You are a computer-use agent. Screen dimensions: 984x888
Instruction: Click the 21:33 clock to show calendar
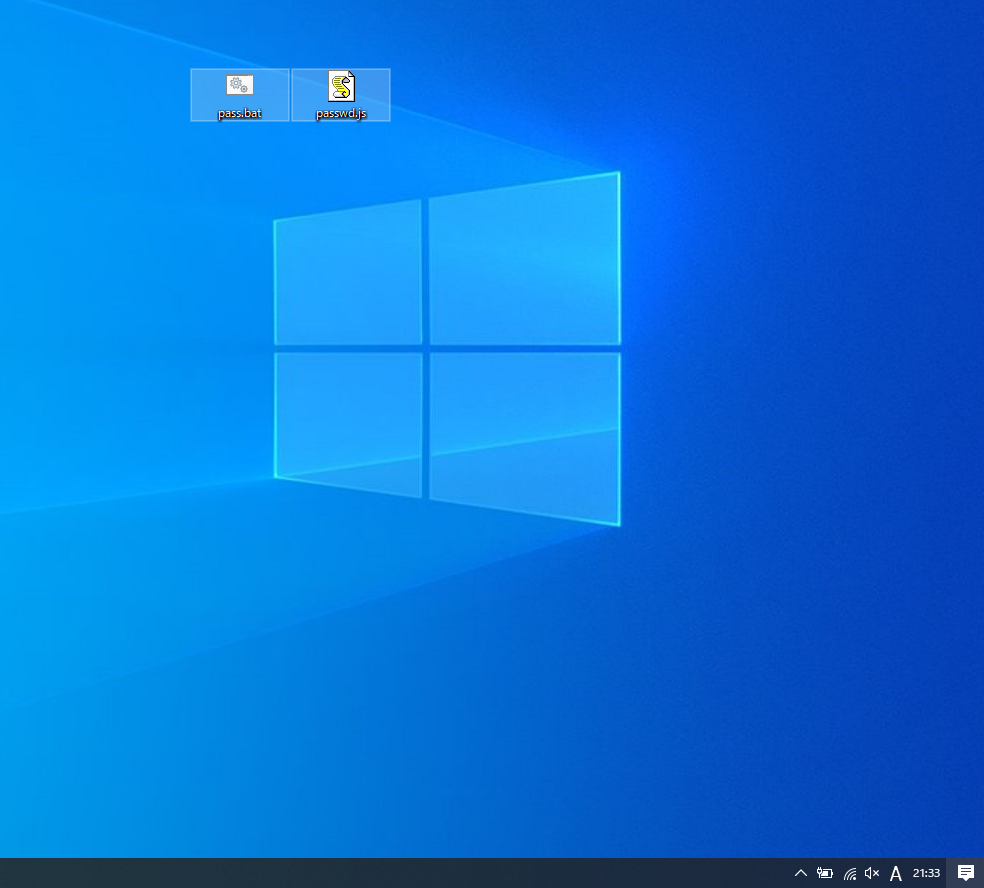pyautogui.click(x=925, y=873)
